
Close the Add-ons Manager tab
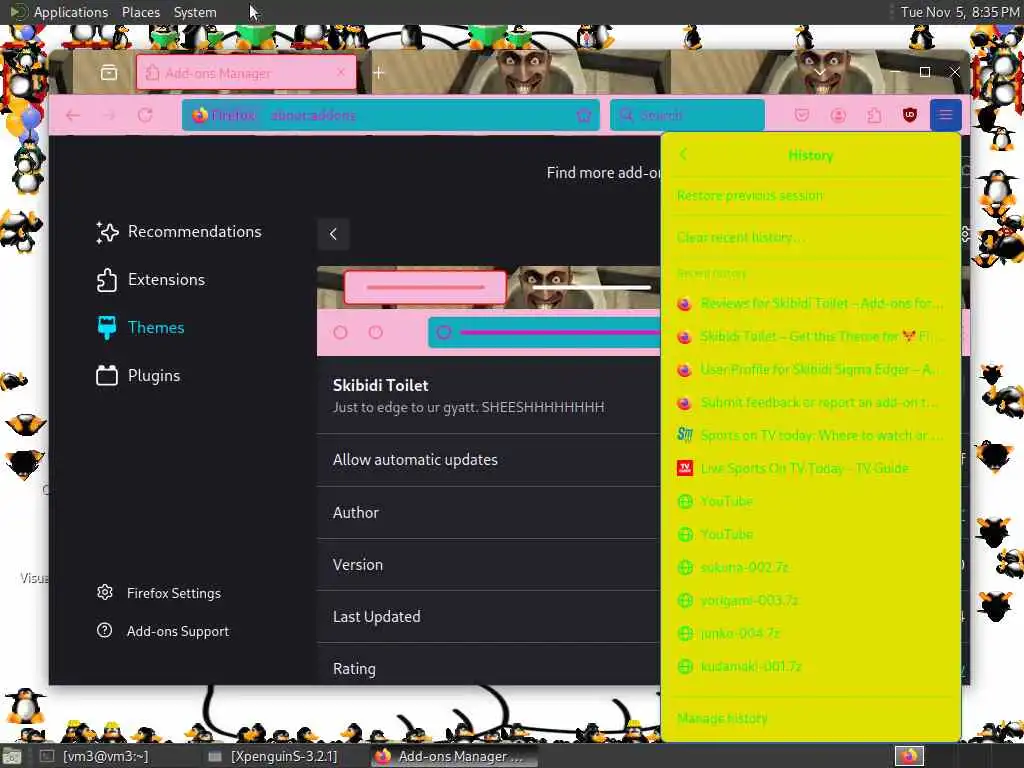(x=340, y=72)
